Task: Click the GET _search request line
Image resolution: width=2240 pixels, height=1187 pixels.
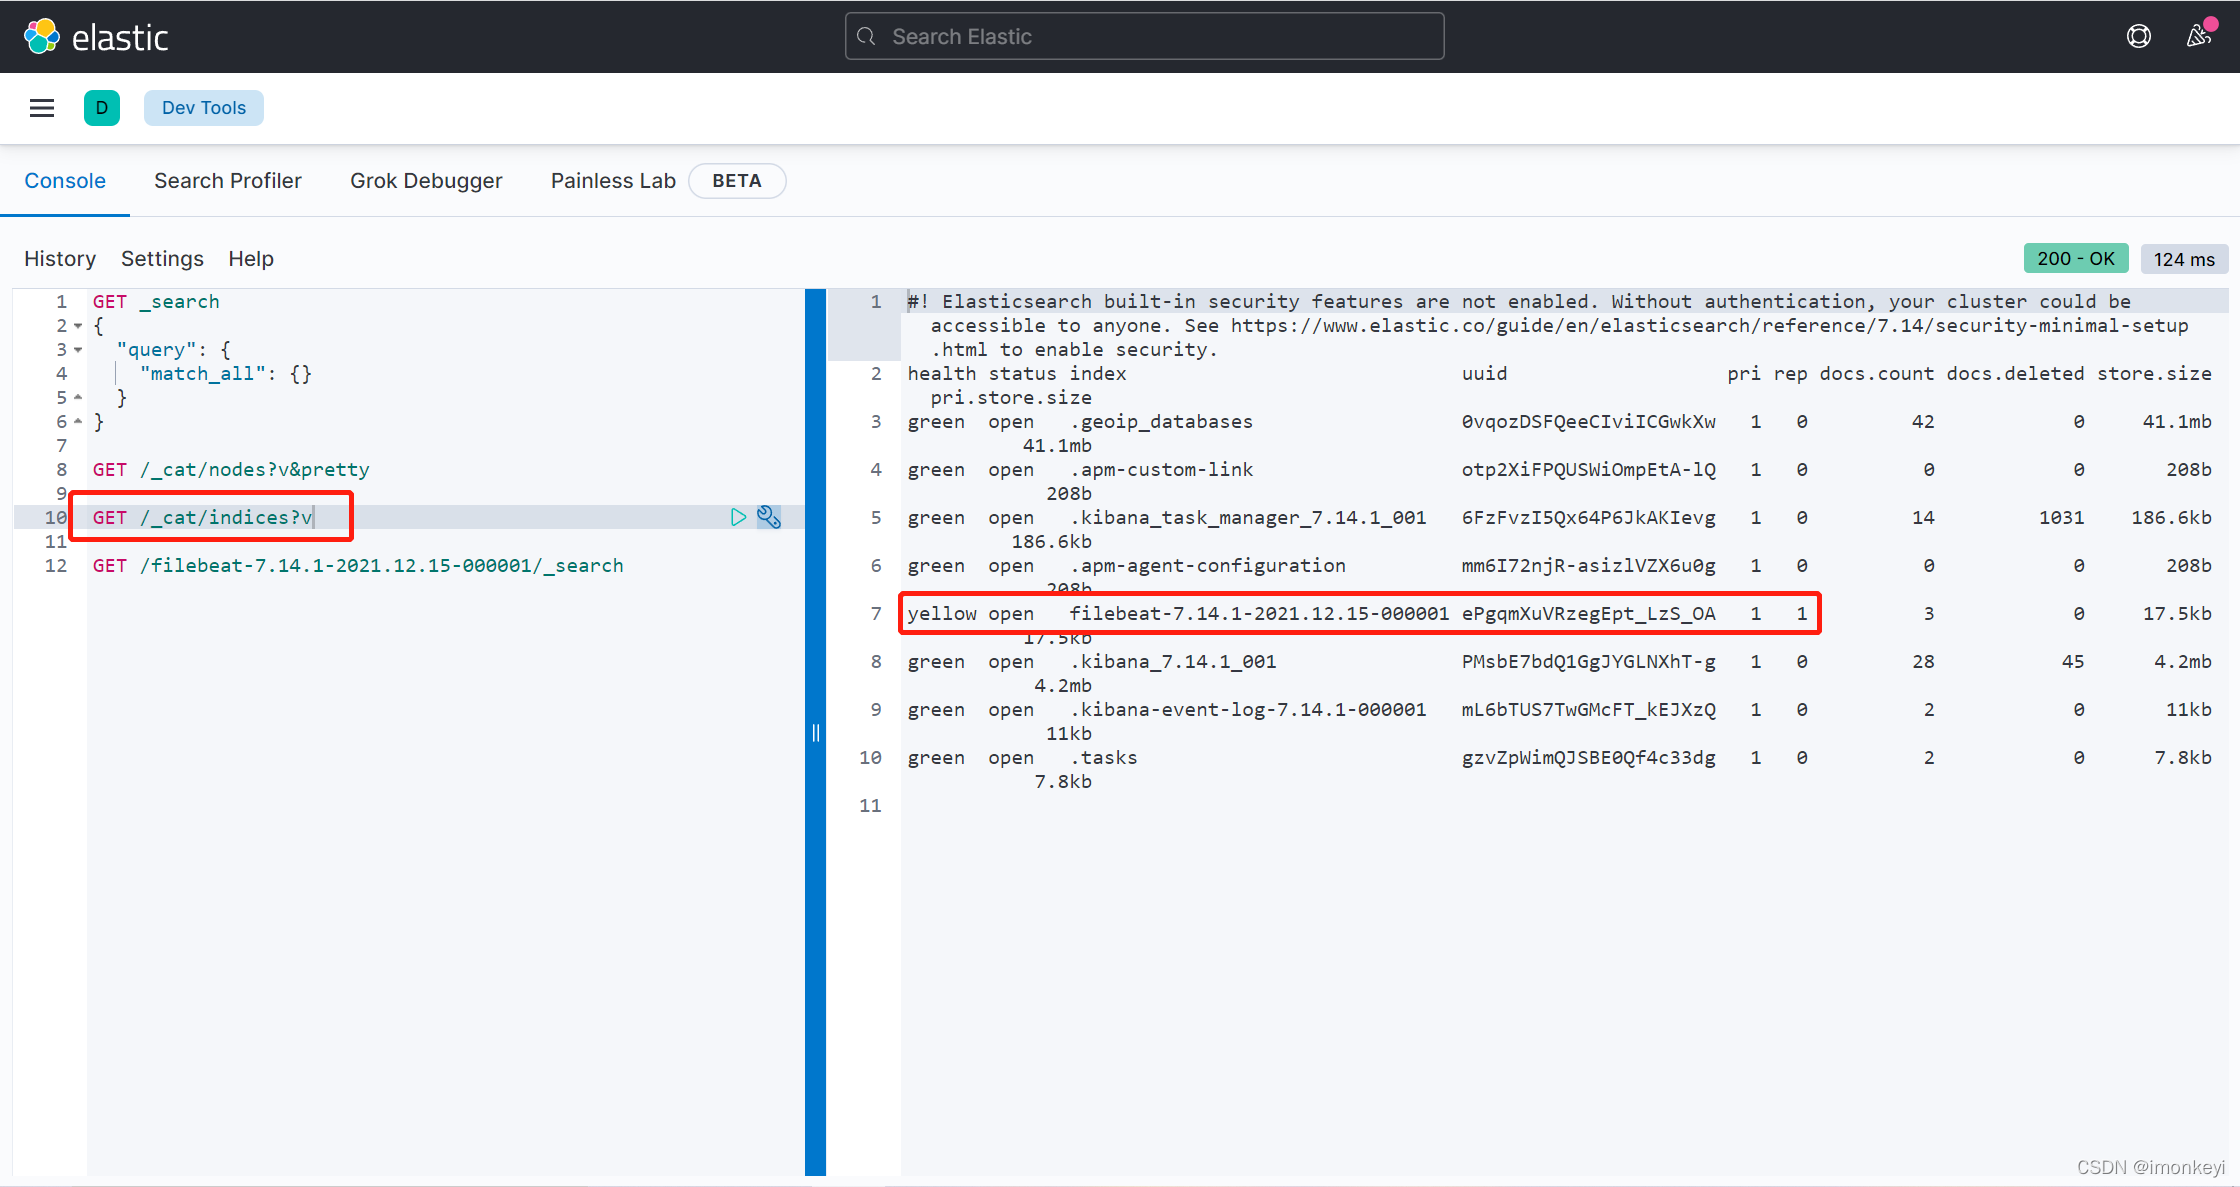Action: (156, 302)
